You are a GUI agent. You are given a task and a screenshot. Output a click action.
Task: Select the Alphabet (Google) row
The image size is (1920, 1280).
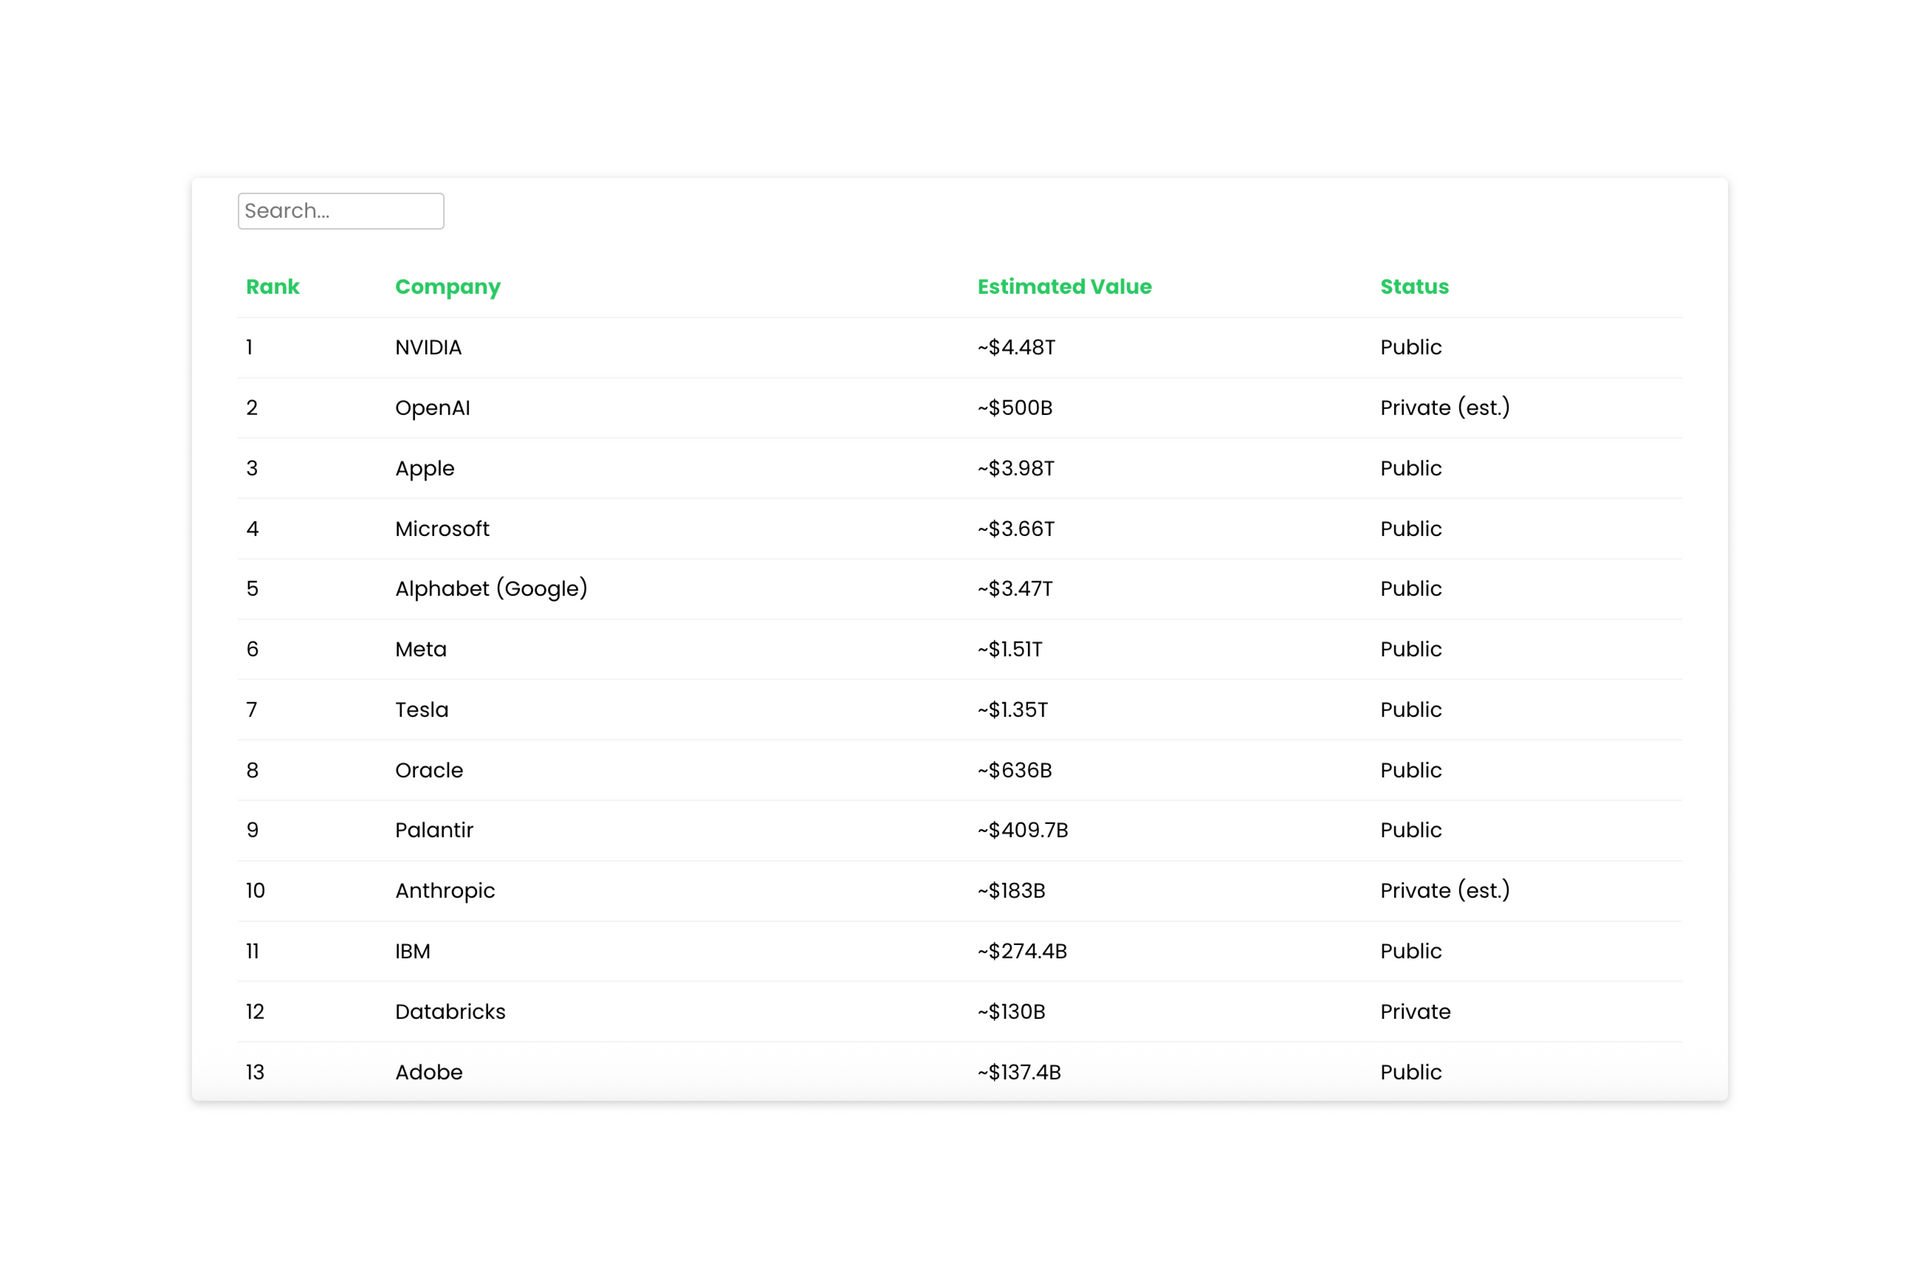pos(700,589)
